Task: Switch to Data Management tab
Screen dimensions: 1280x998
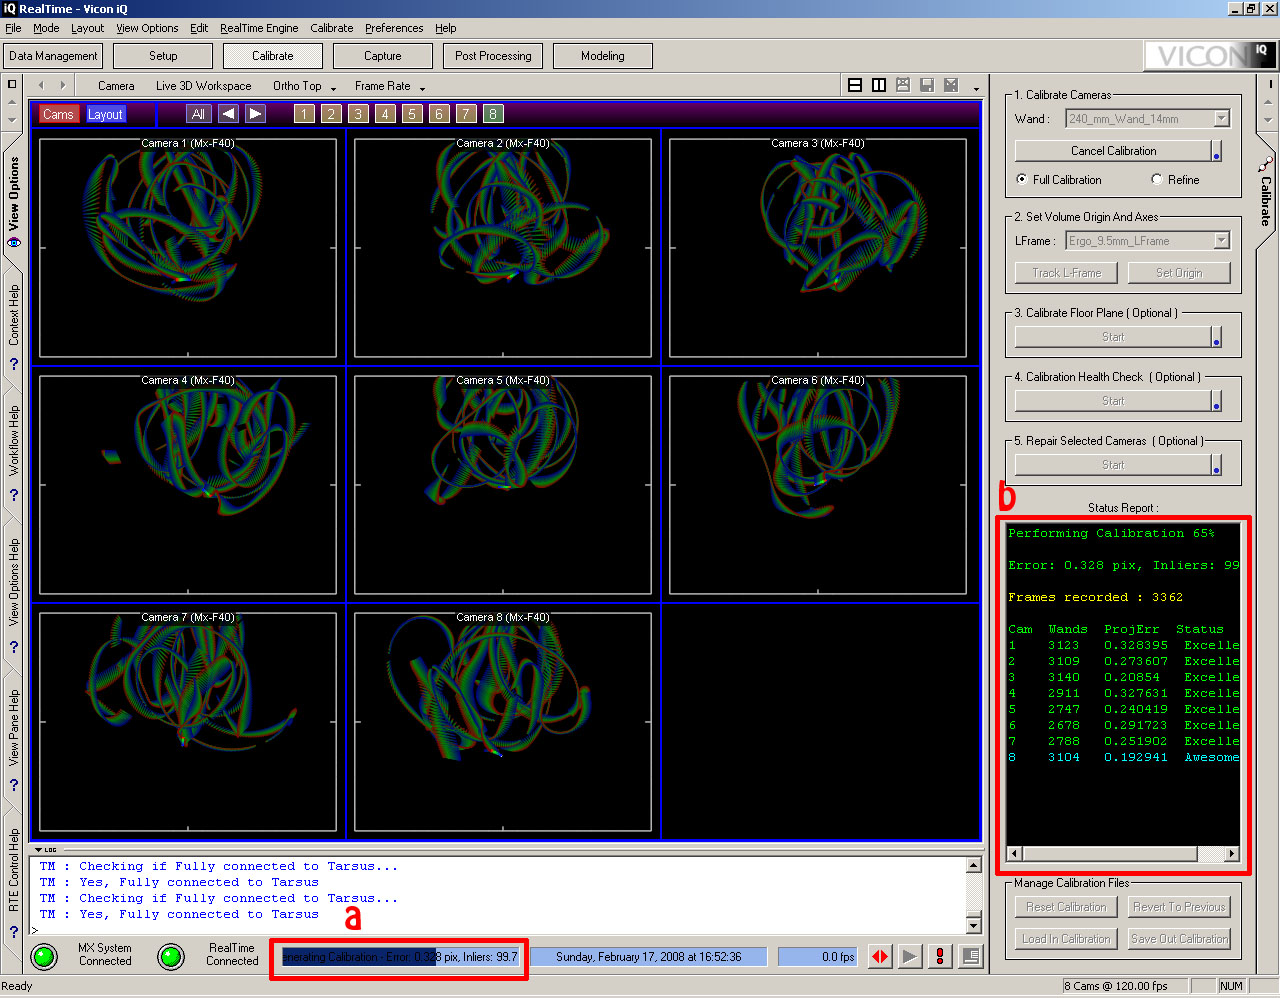Action: click(53, 56)
